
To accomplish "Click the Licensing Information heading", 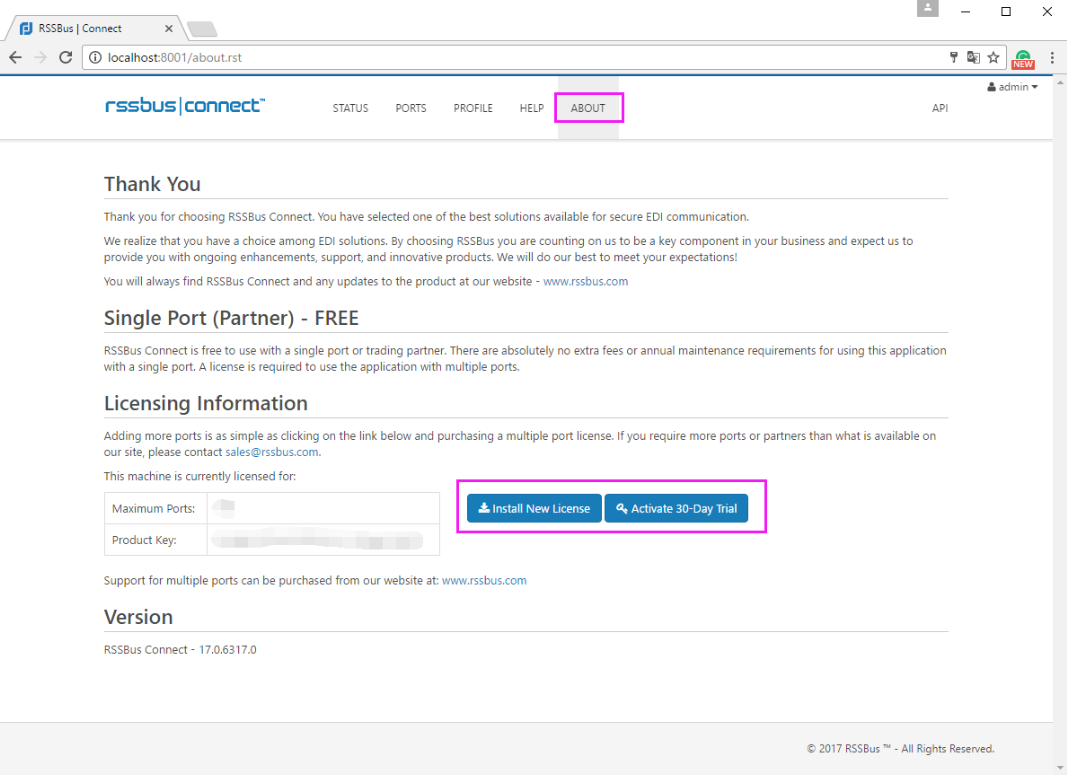I will (x=206, y=403).
